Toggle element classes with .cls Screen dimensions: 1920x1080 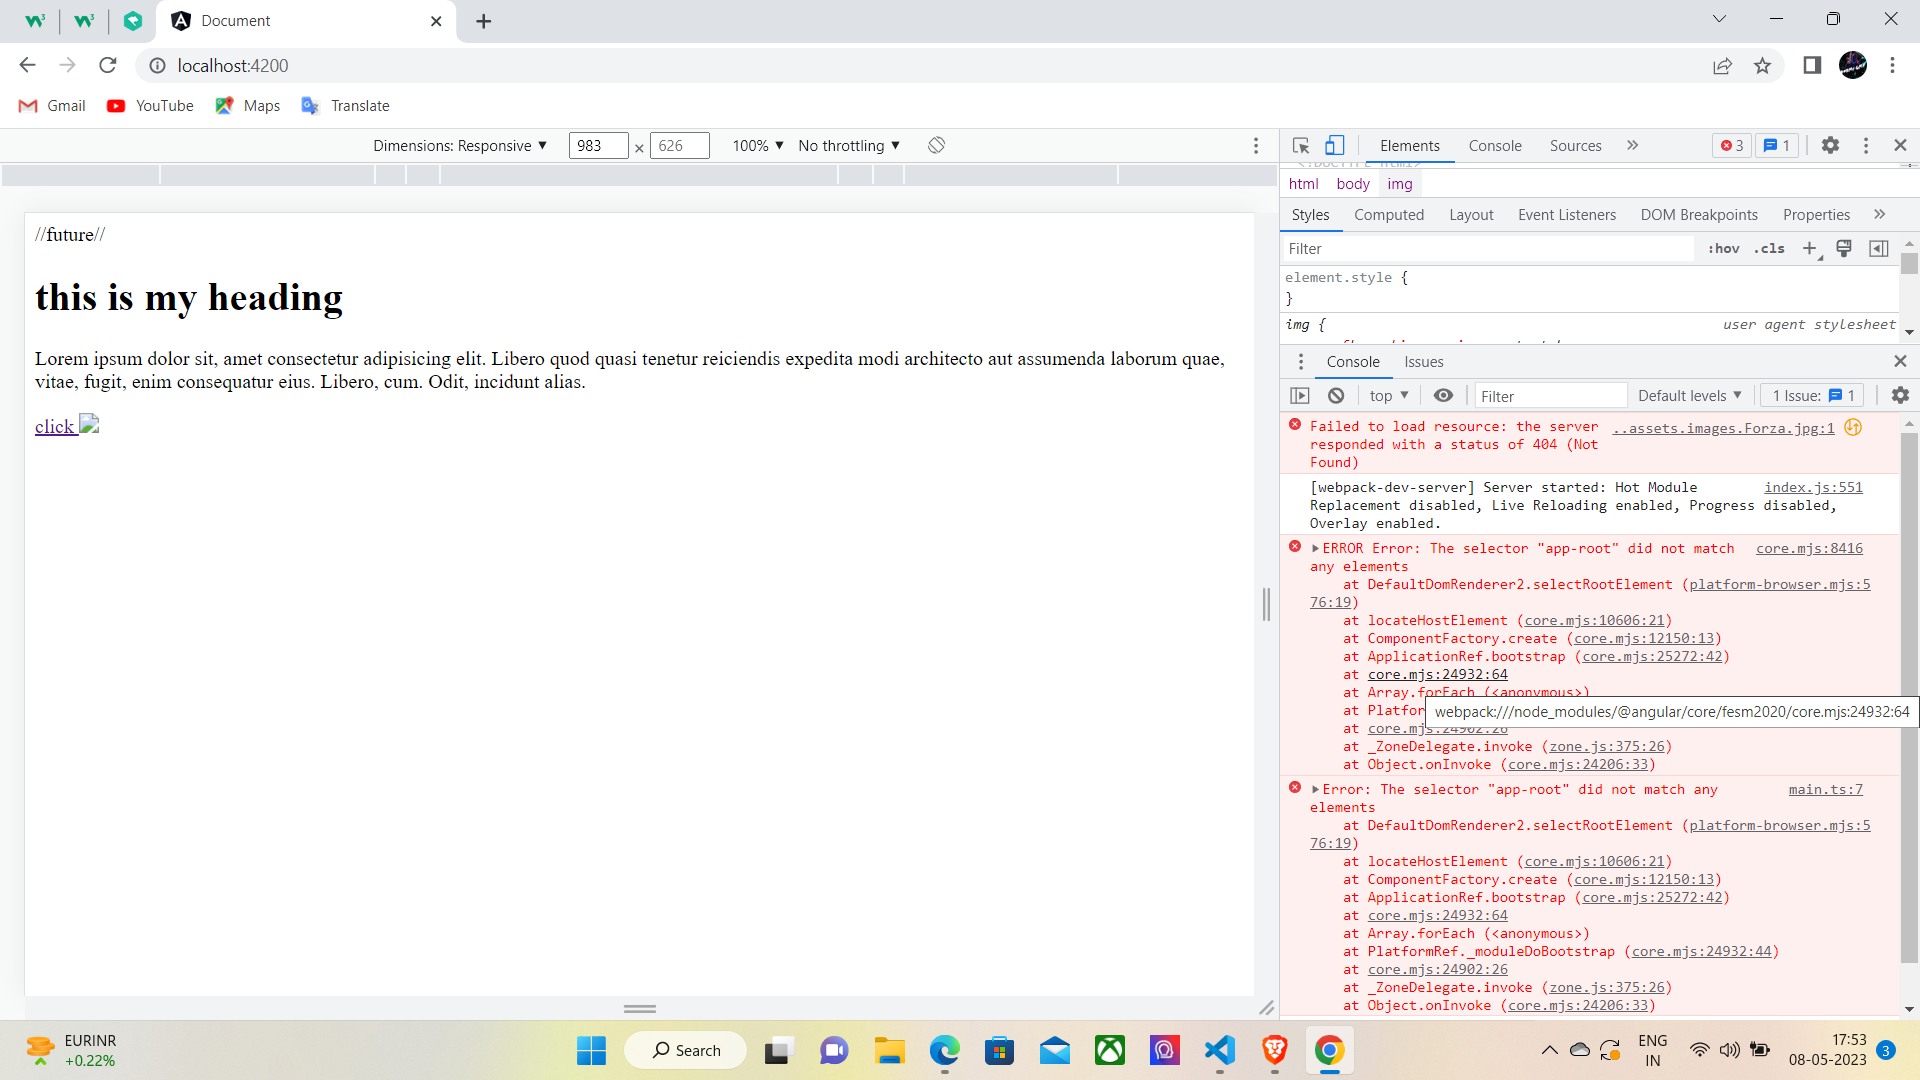click(1770, 249)
